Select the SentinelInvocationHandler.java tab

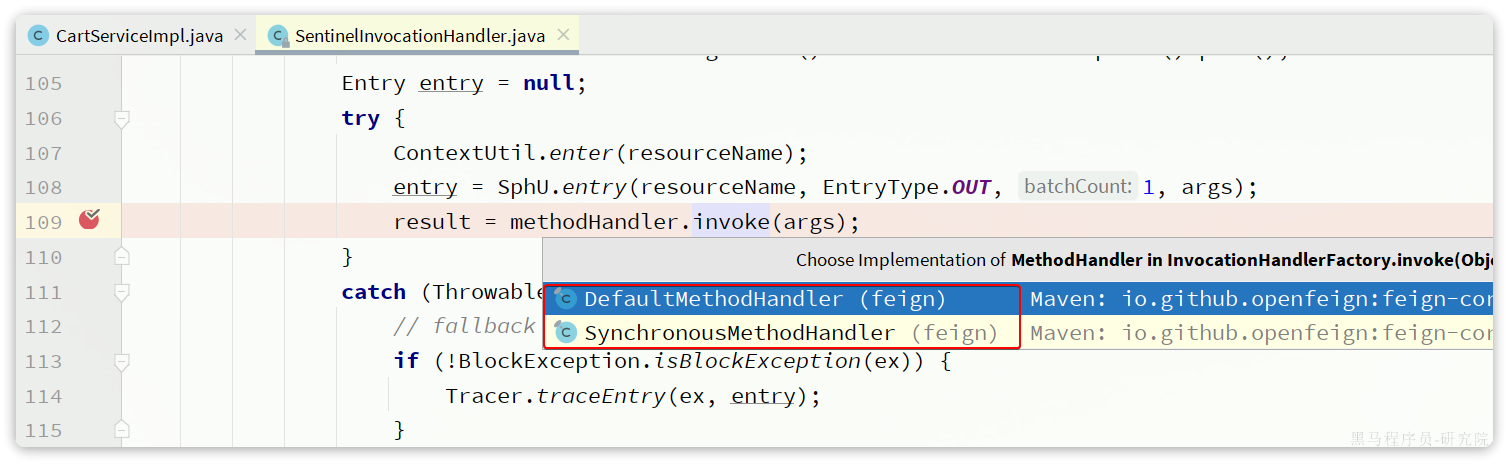[419, 36]
